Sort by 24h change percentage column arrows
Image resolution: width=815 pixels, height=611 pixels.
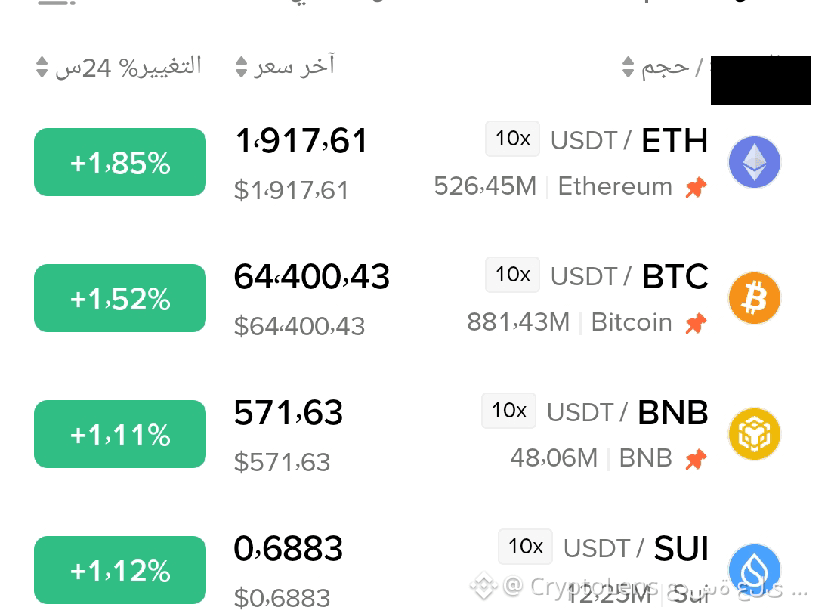pyautogui.click(x=42, y=67)
